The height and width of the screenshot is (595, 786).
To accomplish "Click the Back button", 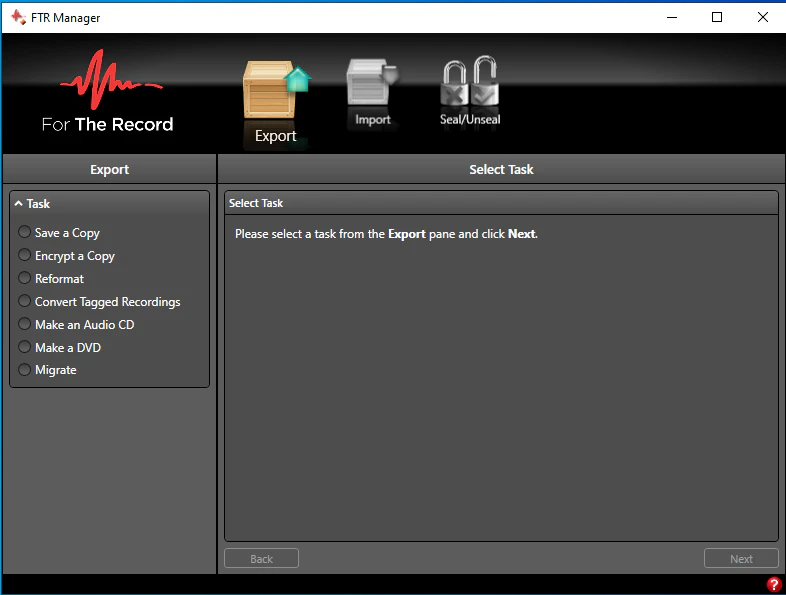I will point(261,558).
